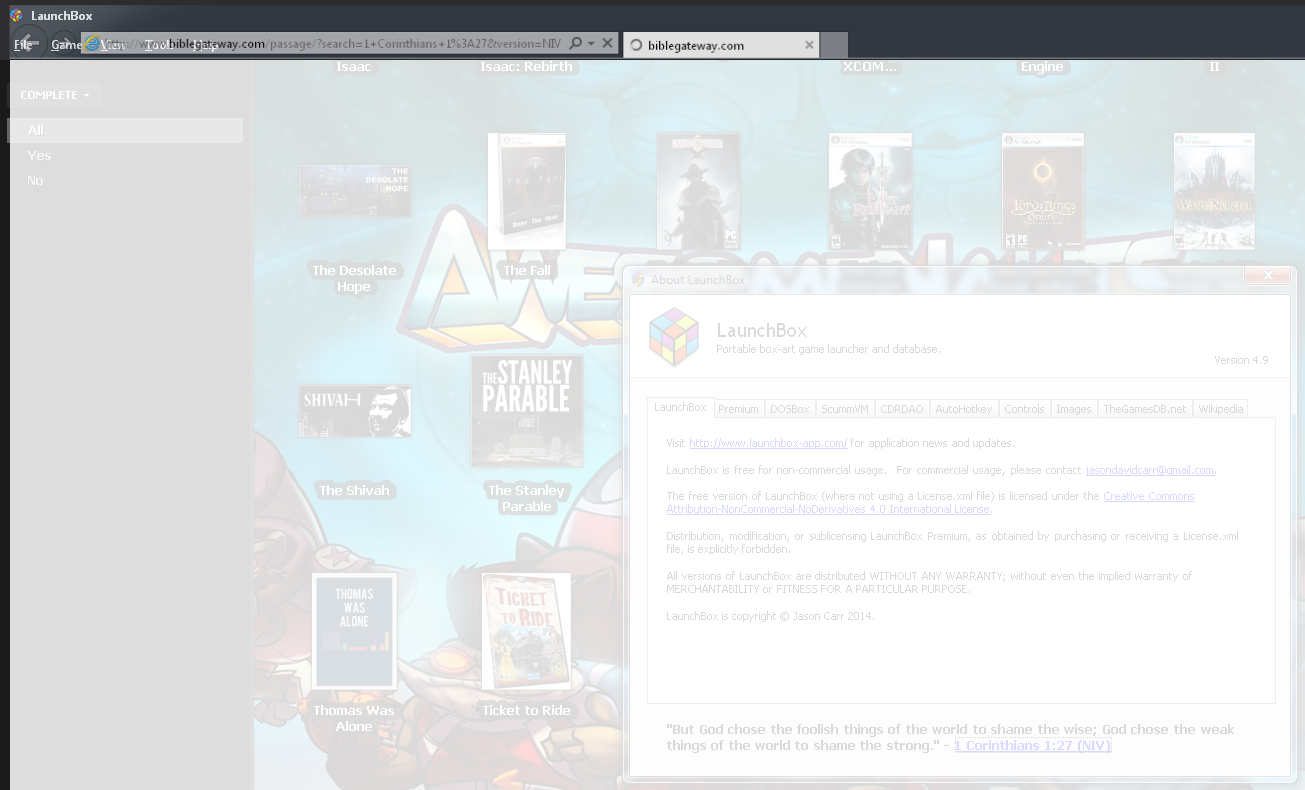Select Ticket to Ride box art

527,631
